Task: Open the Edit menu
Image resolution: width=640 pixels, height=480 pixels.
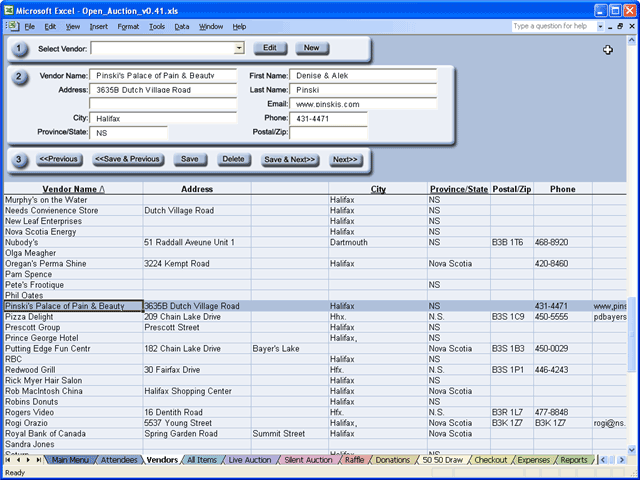Action: click(50, 27)
